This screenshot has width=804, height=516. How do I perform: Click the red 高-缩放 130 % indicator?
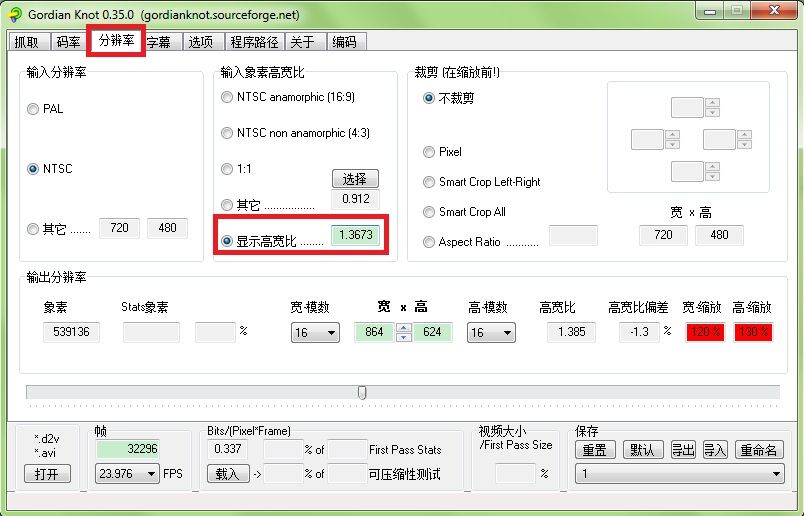pos(753,332)
